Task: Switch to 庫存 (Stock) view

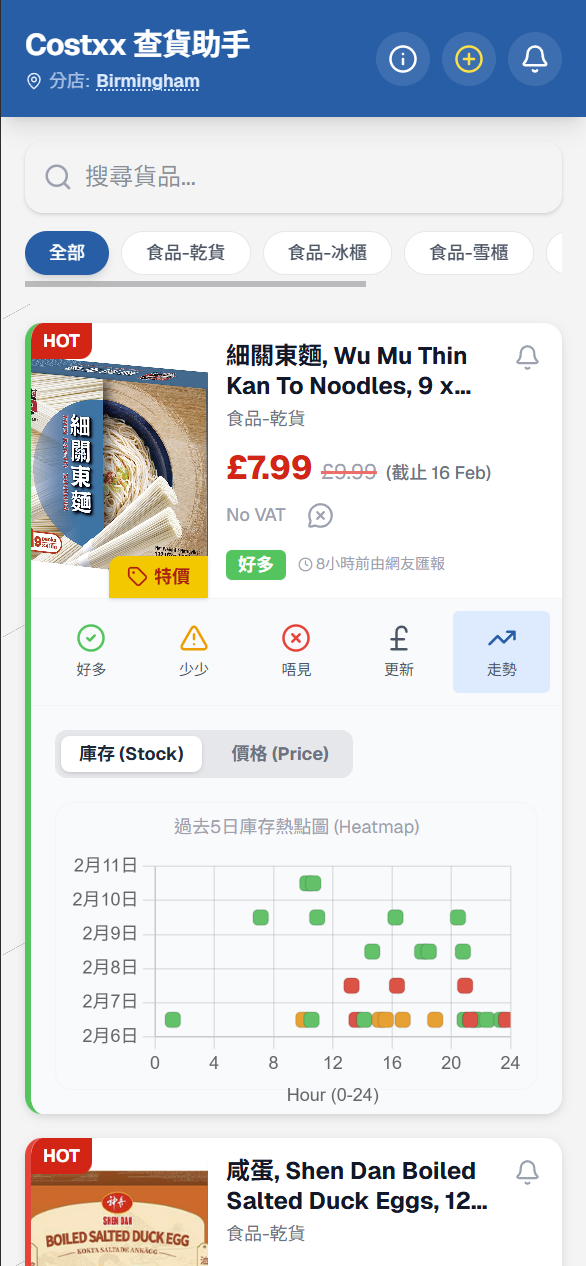Action: pyautogui.click(x=131, y=754)
